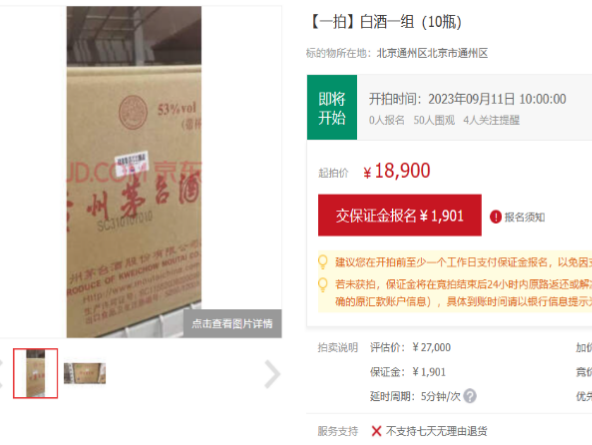
Task: Click the previous thumbnails arrow at left edge
Action: (x=1, y=374)
